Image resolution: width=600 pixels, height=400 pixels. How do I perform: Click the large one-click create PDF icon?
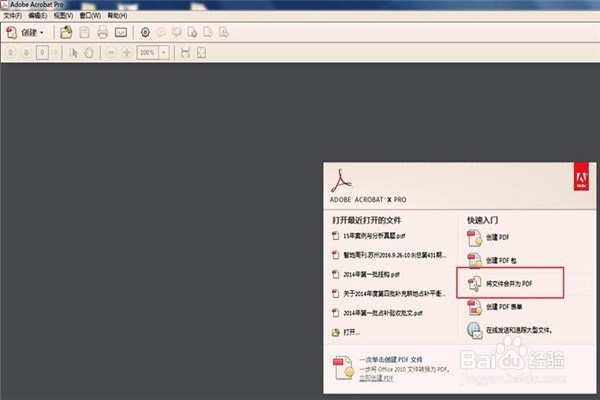tap(343, 367)
